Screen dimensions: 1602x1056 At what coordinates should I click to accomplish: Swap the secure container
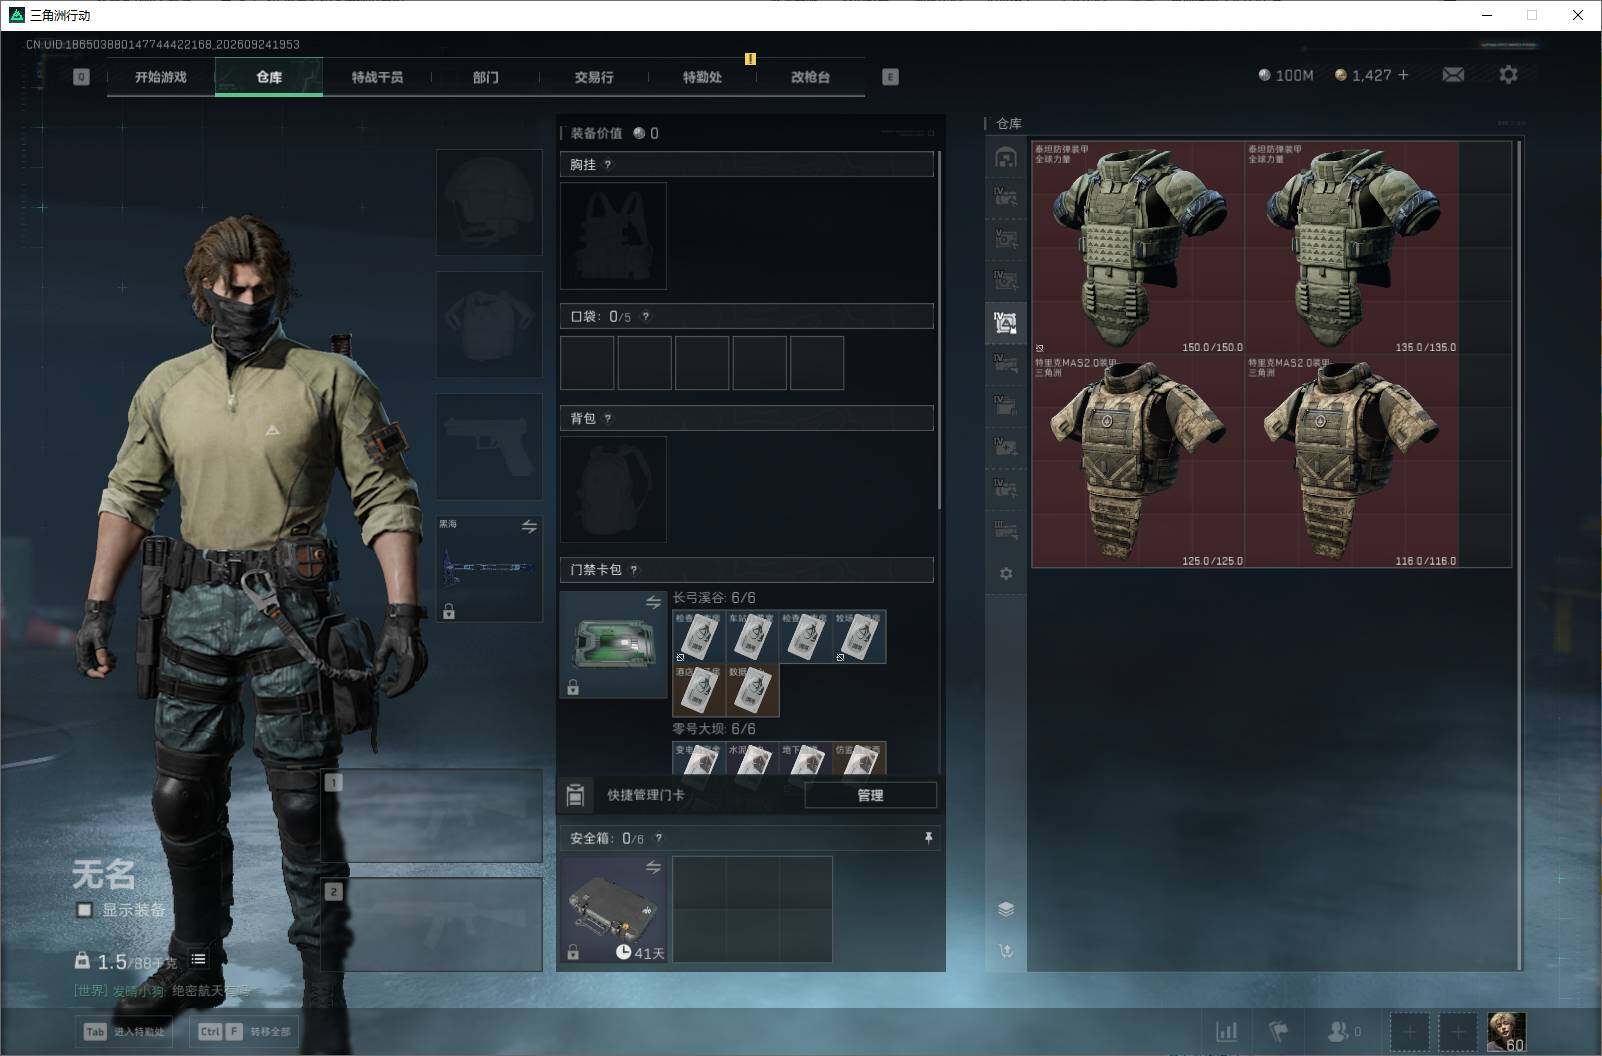[653, 867]
